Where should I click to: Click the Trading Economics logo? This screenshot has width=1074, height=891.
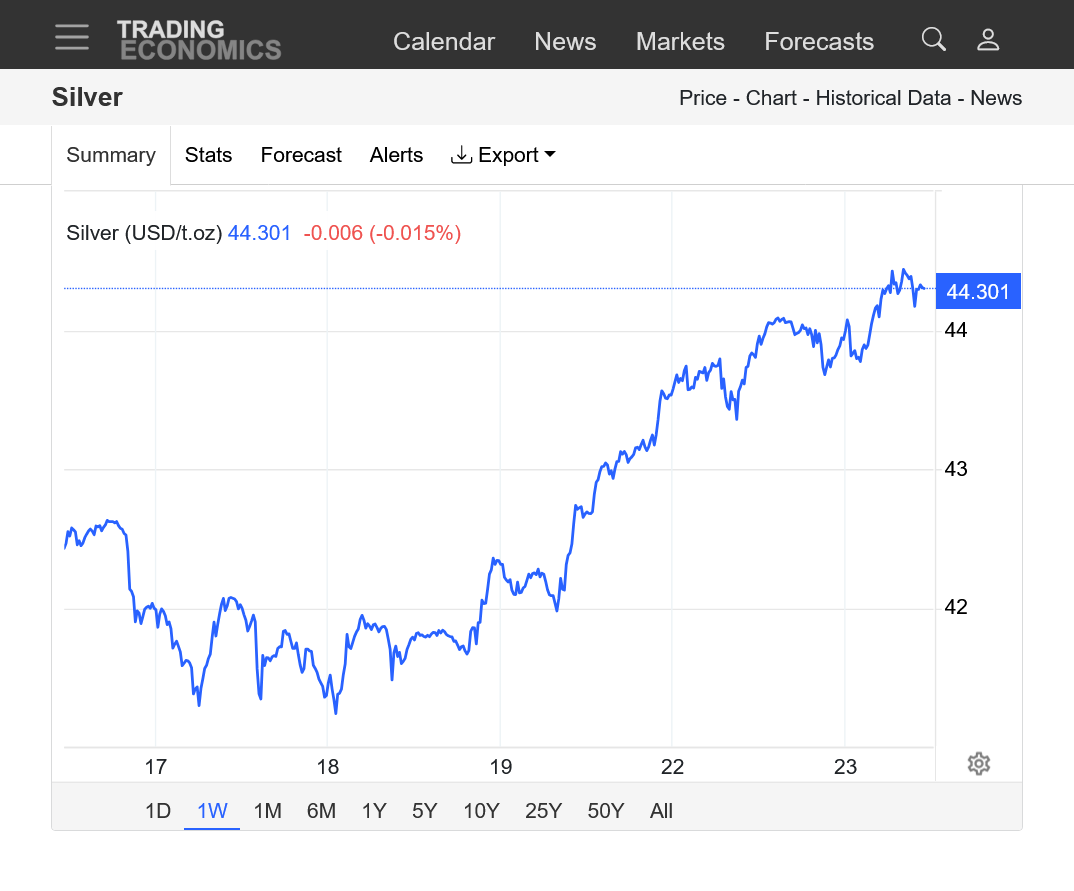pyautogui.click(x=198, y=40)
